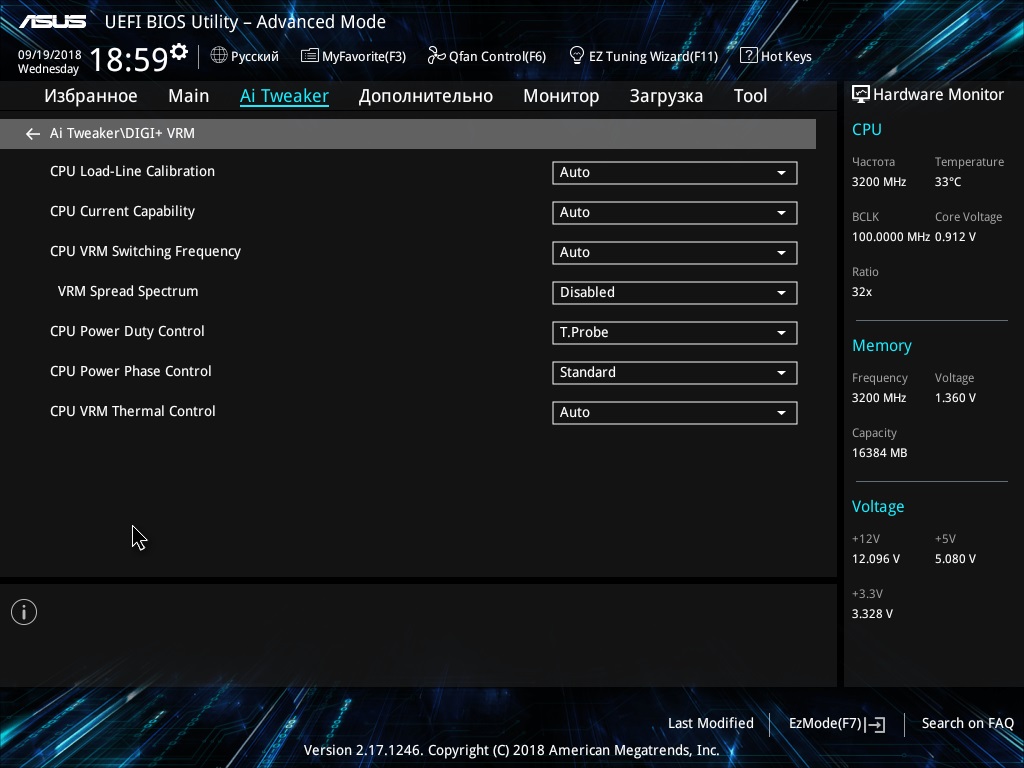Click the Voltage section heading
The image size is (1024, 768).
[x=878, y=507]
